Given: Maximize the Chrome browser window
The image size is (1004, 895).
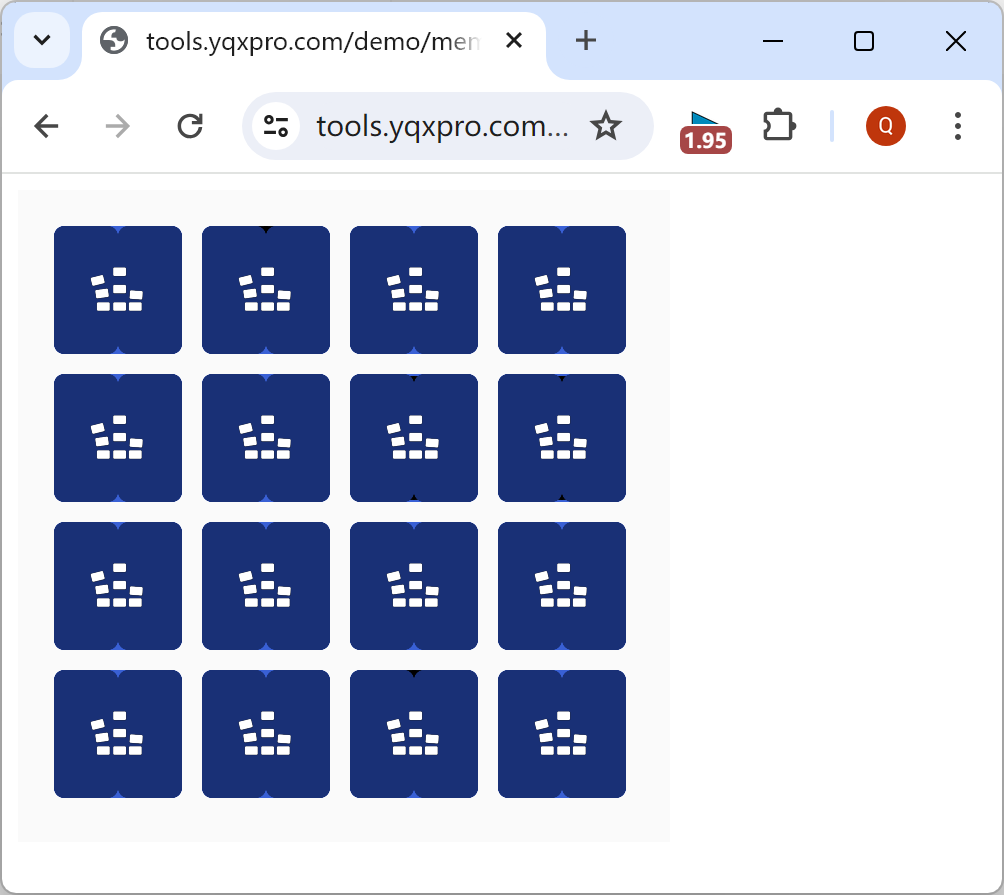Looking at the screenshot, I should click(x=864, y=41).
